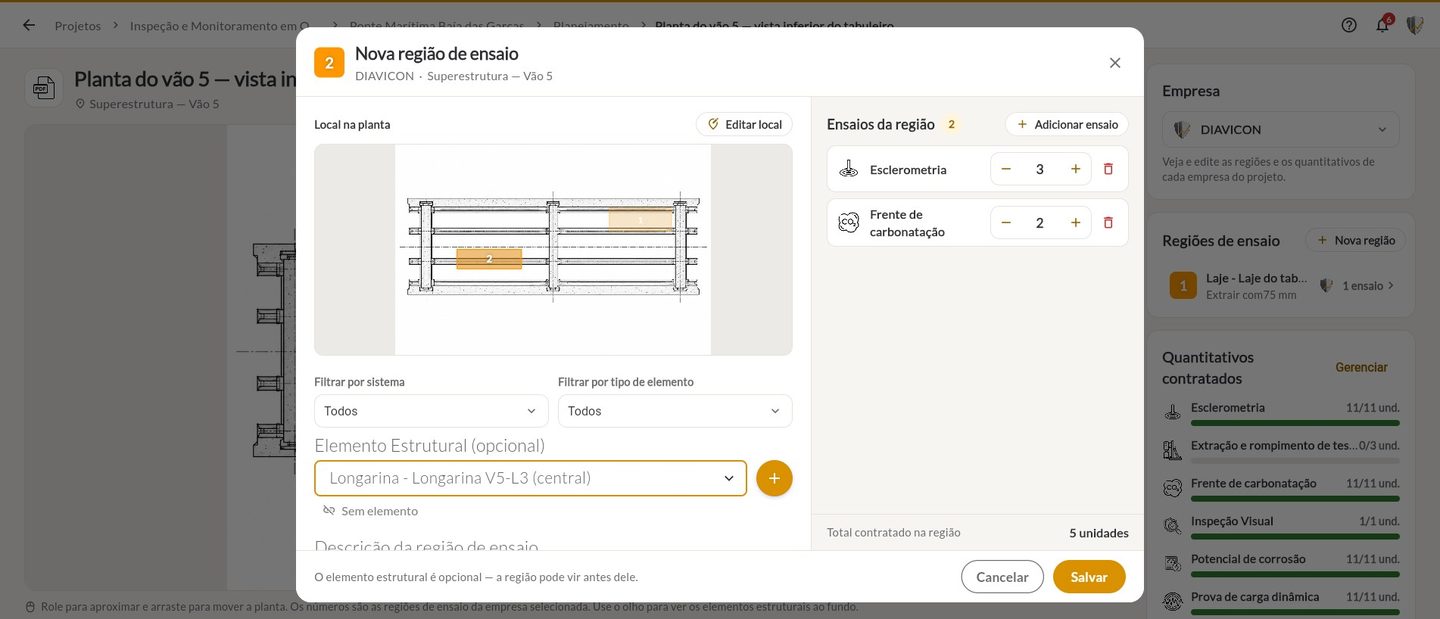
Task: Click the orange region number 2 badge
Action: pyautogui.click(x=329, y=62)
